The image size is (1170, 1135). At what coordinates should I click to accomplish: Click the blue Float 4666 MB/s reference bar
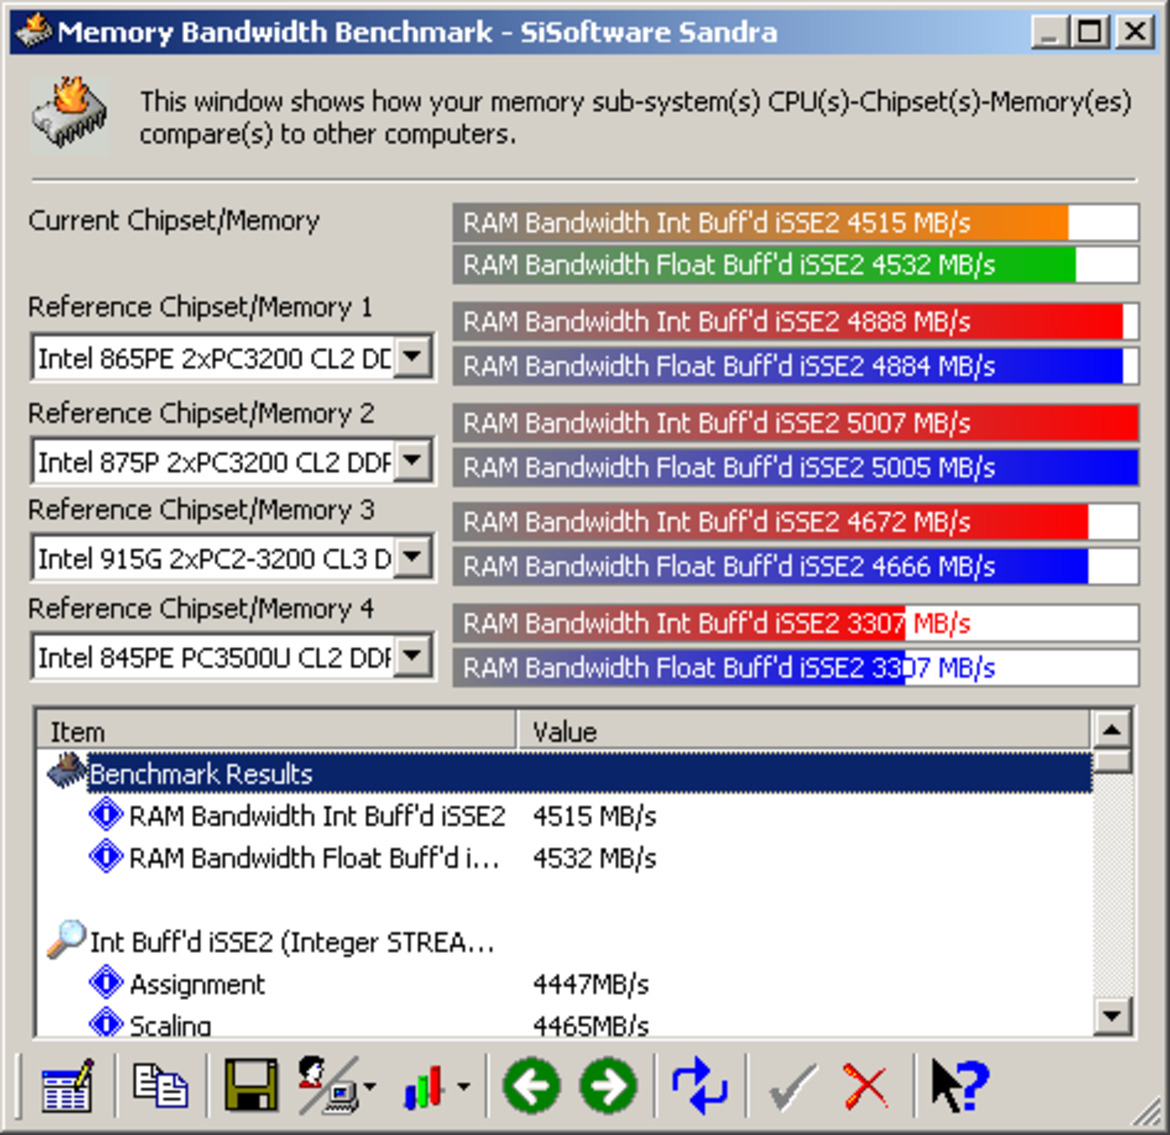[x=795, y=566]
